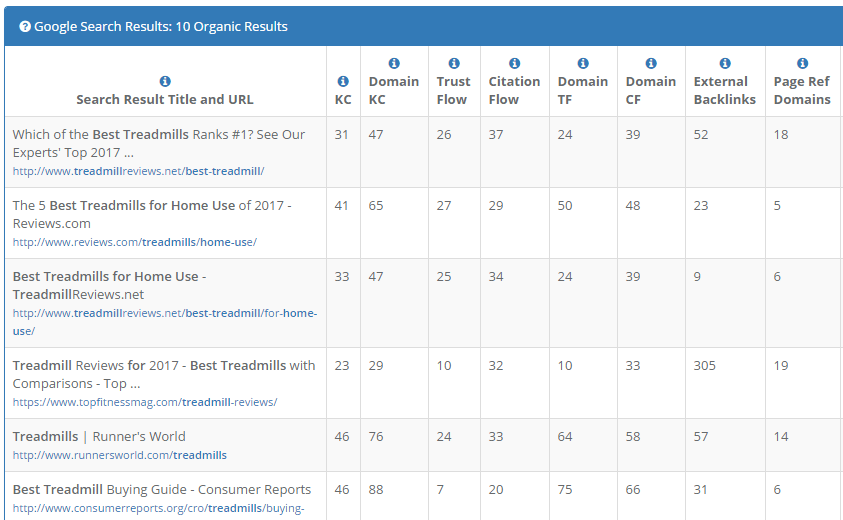
Task: Click the info icon above Page Ref Domains
Action: pyautogui.click(x=803, y=63)
